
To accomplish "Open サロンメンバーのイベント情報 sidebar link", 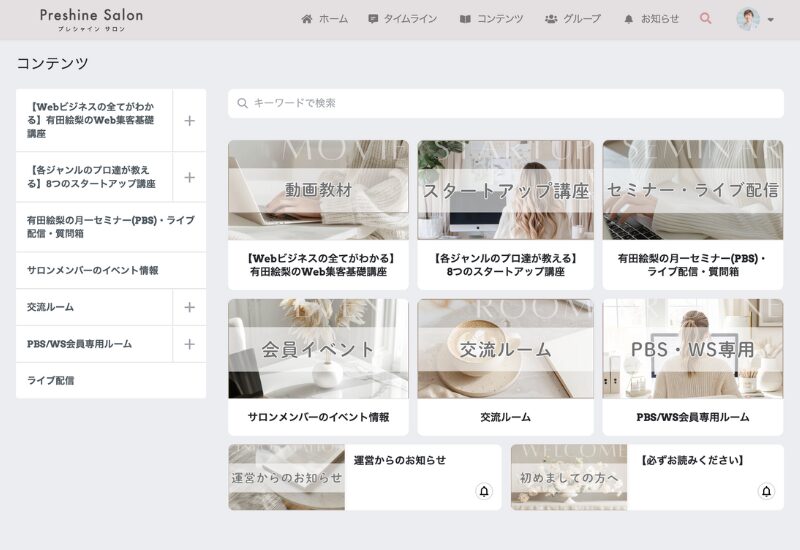I will (93, 270).
